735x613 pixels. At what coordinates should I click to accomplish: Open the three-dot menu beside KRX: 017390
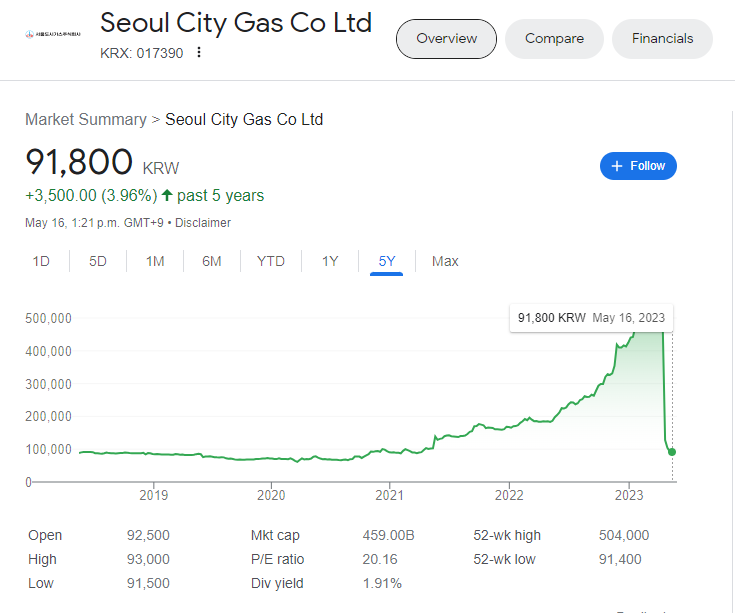[199, 52]
